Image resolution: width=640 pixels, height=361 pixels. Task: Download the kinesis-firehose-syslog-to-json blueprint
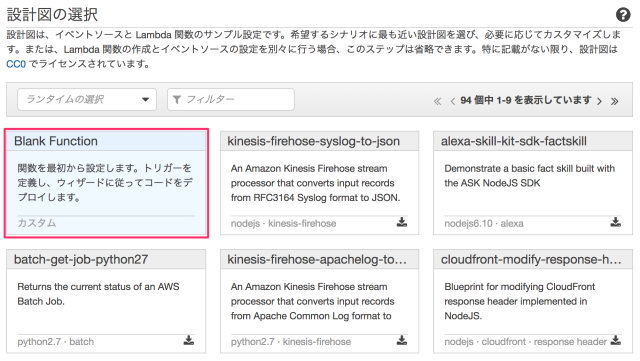click(x=402, y=222)
